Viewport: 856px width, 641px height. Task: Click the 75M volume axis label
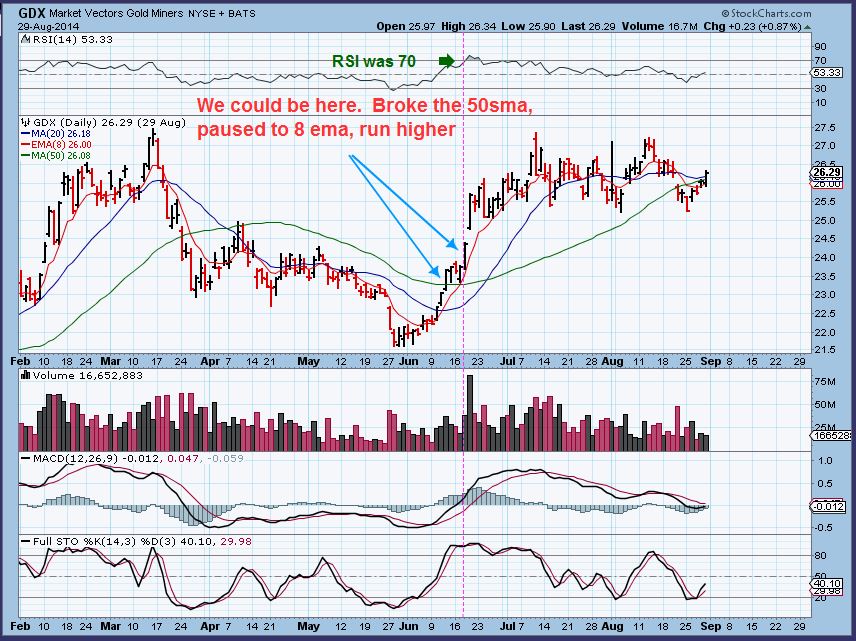coord(825,382)
